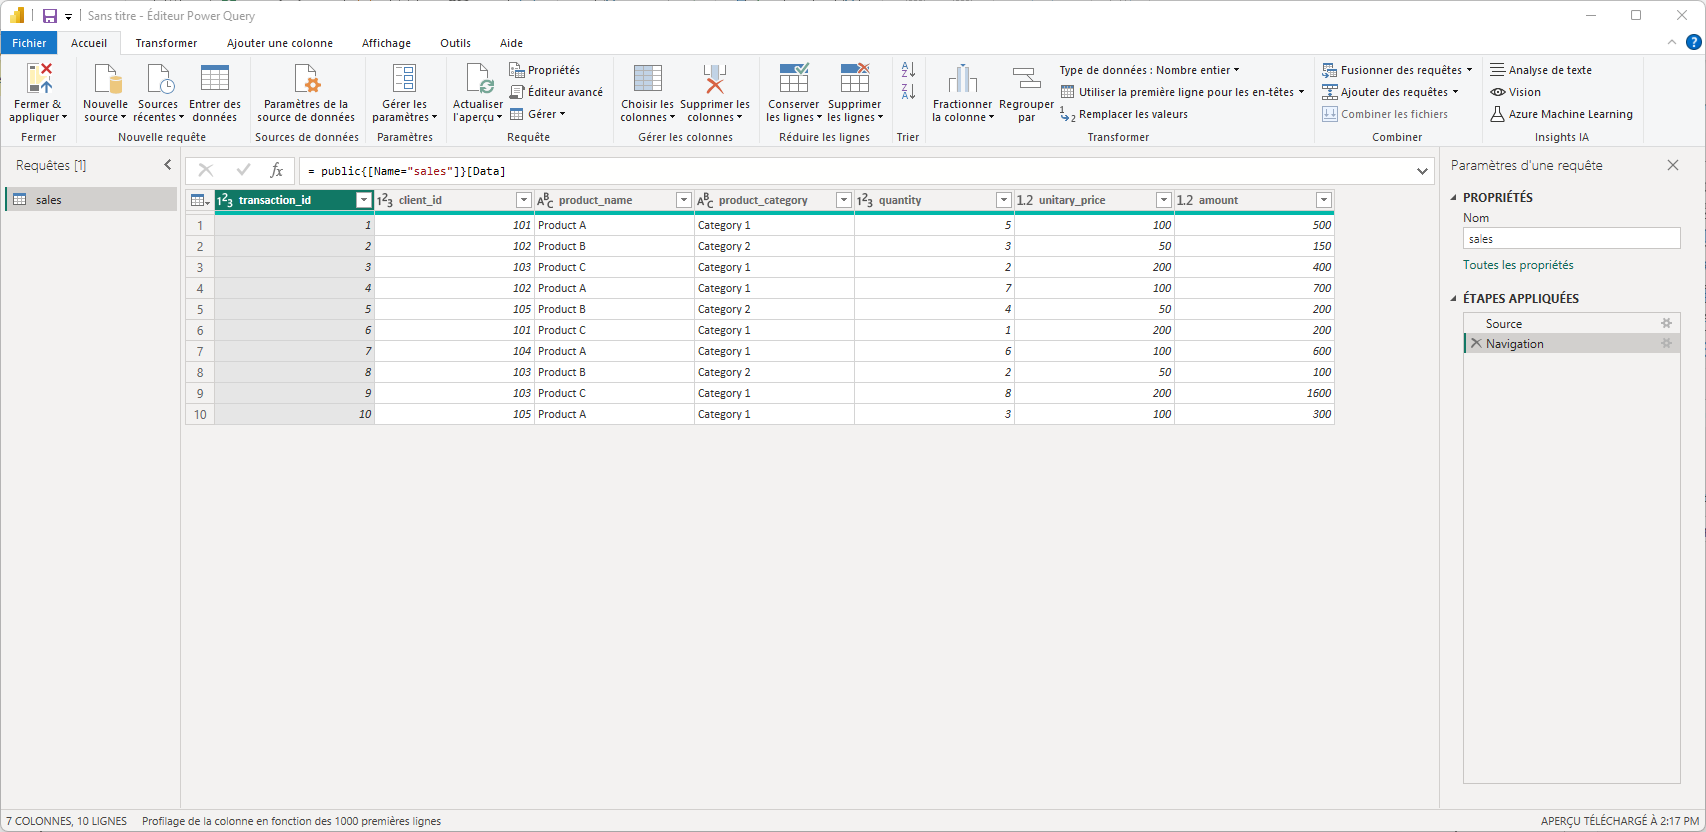
Task: Expand the formula bar chevron
Action: [x=1422, y=171]
